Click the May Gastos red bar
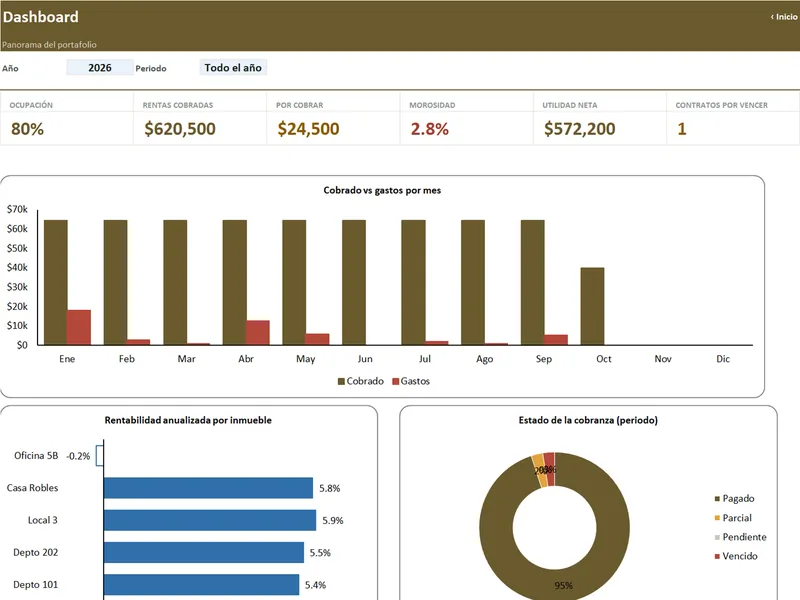The image size is (800, 600). (x=317, y=339)
